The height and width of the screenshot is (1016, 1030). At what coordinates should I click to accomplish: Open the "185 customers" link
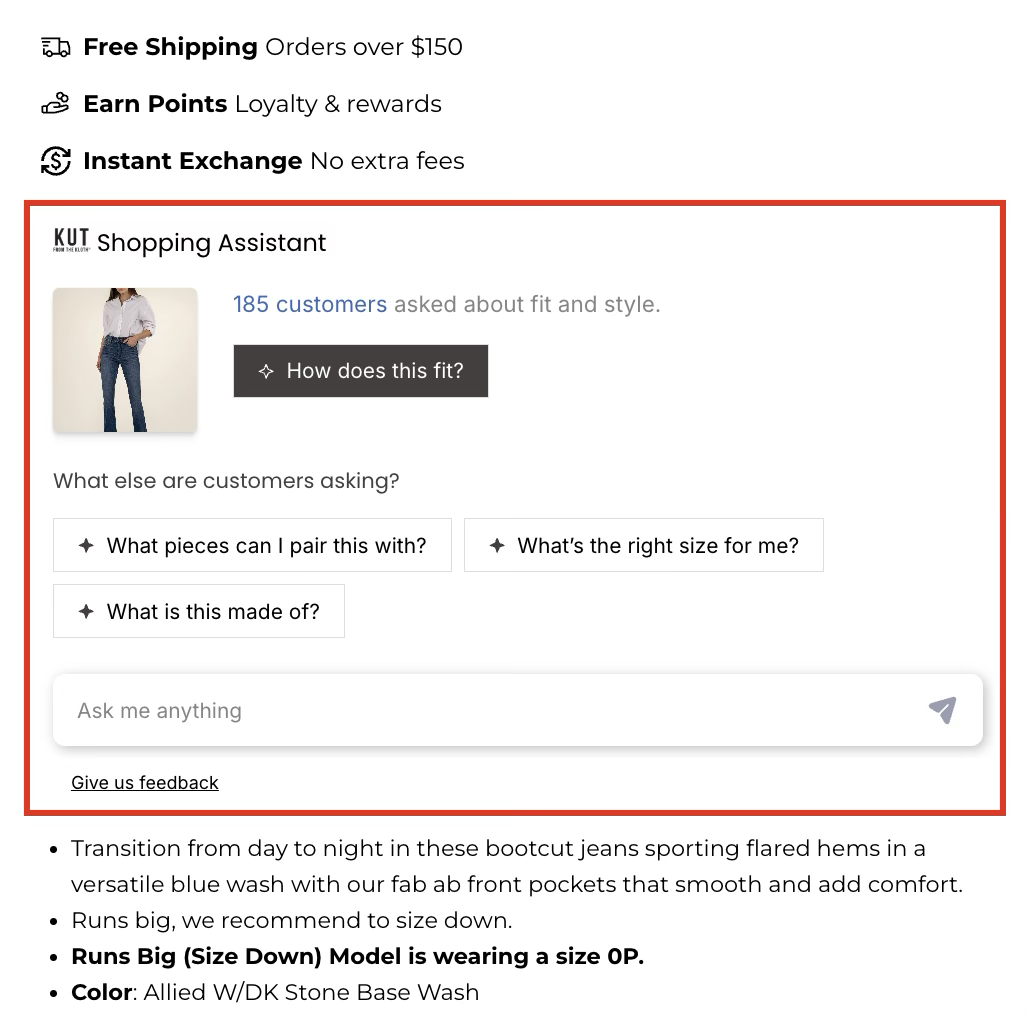(x=310, y=304)
